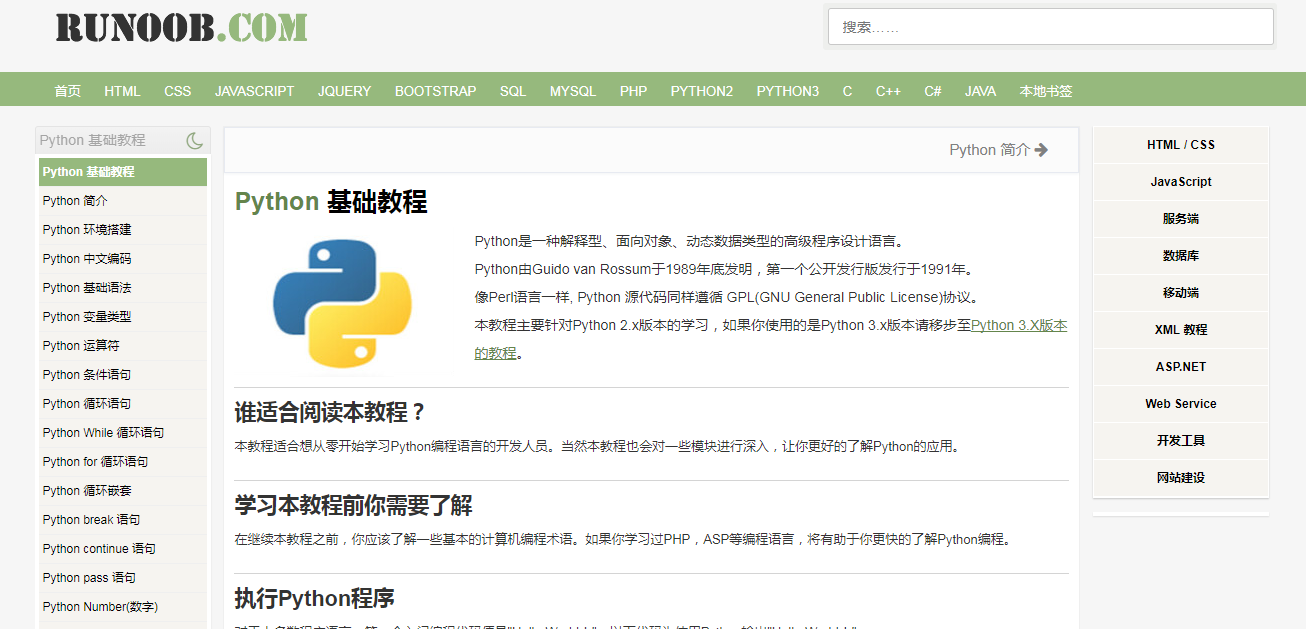Open C in the navigation bar
Screen dimensions: 1306x629
847,91
